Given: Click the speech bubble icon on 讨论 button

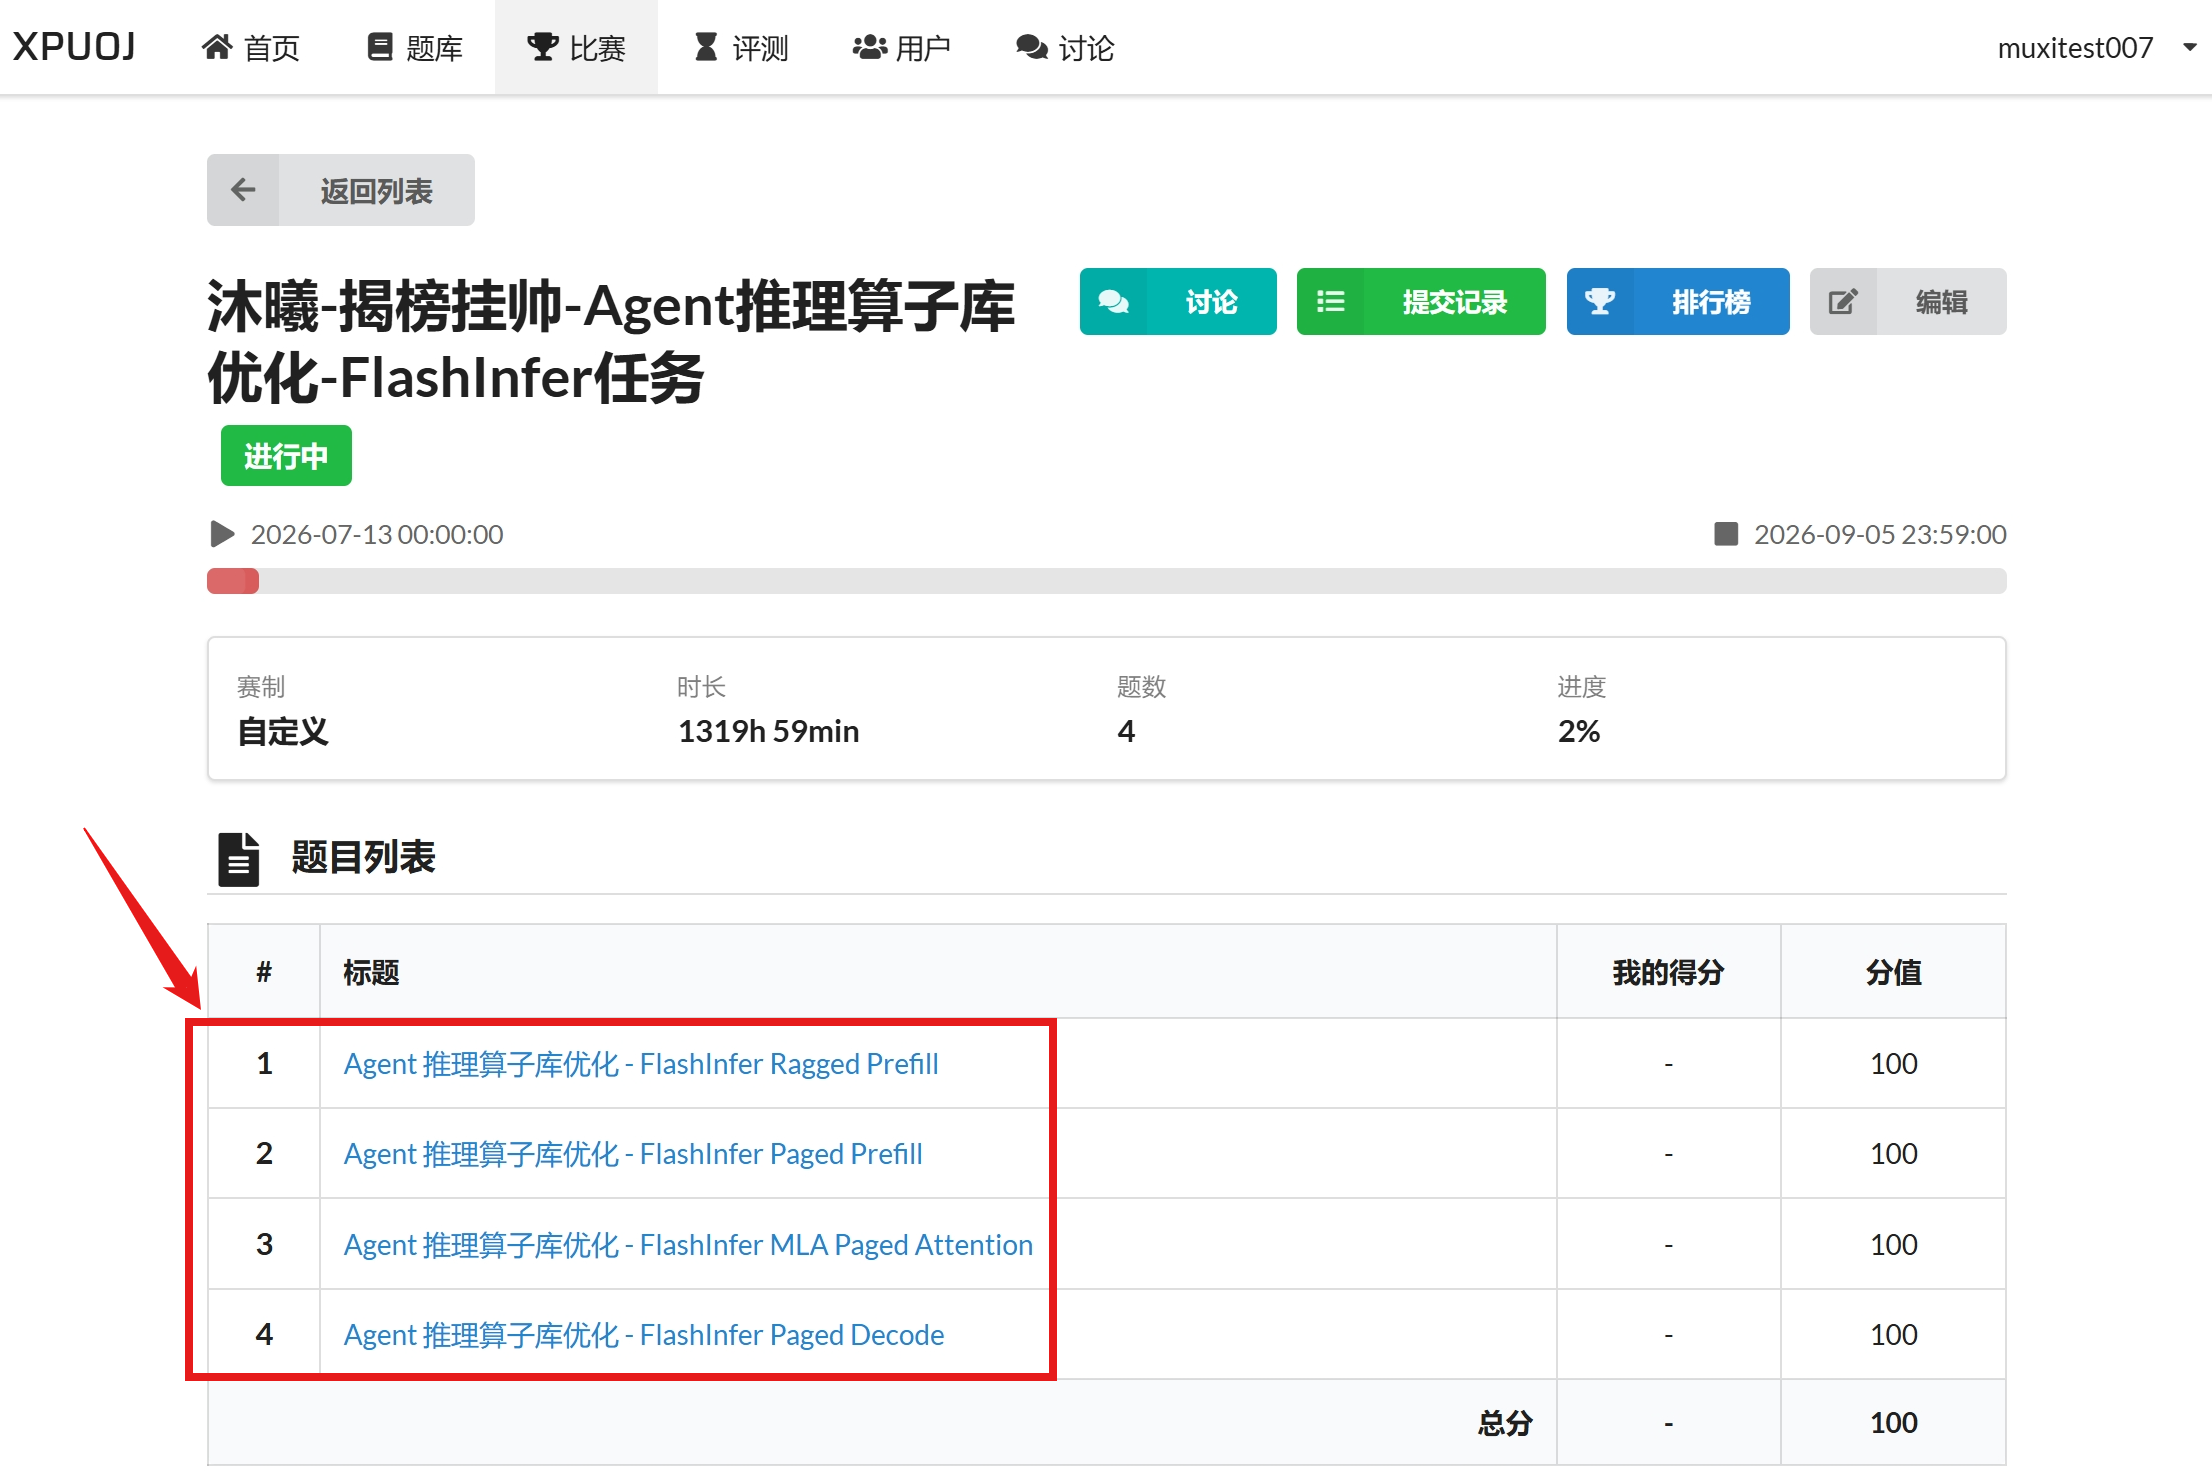Looking at the screenshot, I should (1113, 301).
